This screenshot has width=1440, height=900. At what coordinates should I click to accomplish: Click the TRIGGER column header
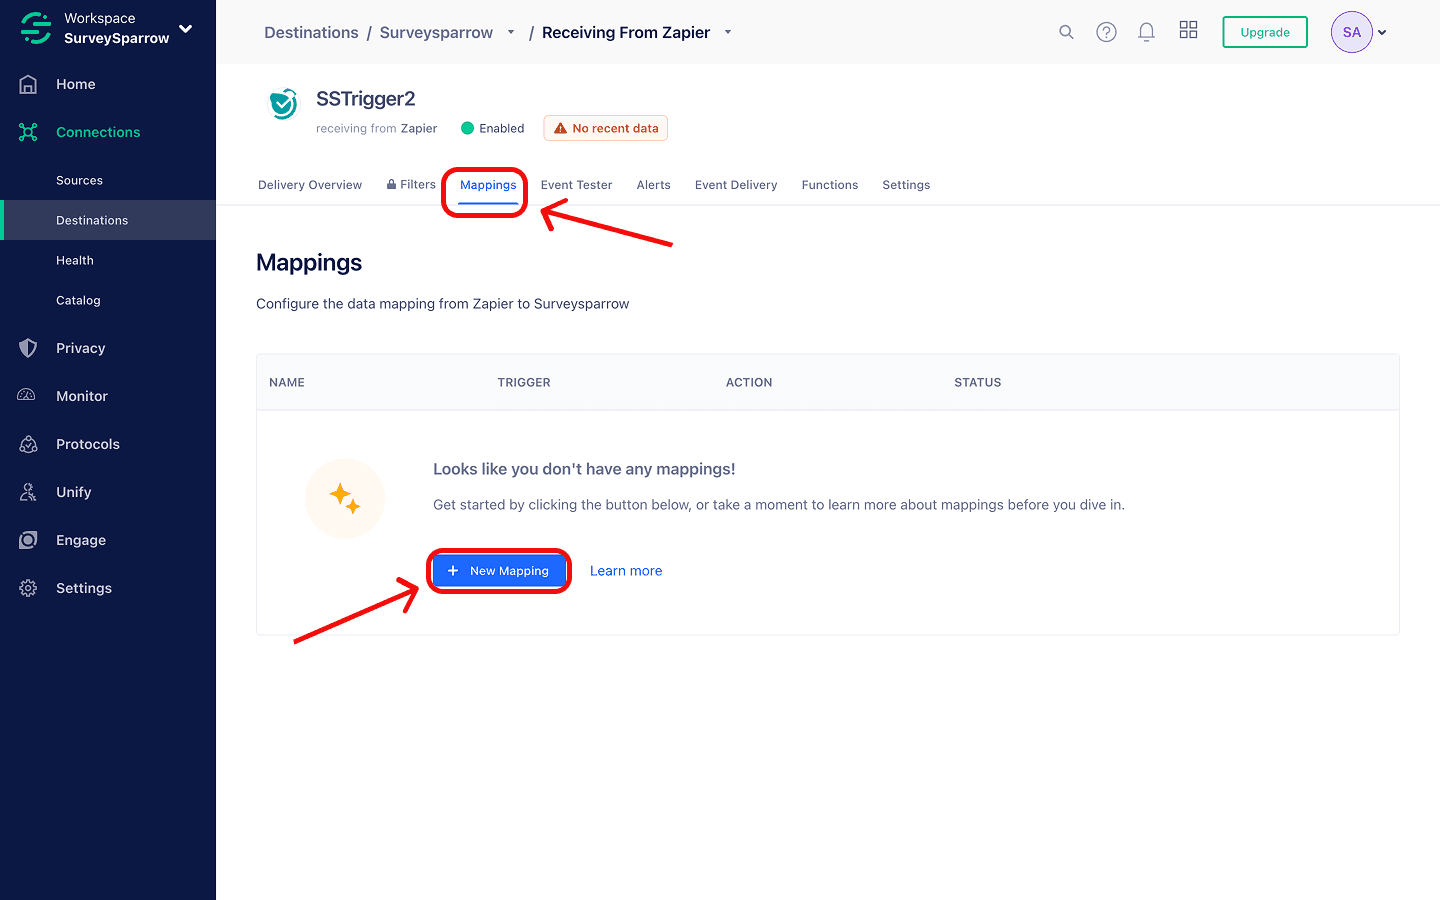pyautogui.click(x=524, y=382)
